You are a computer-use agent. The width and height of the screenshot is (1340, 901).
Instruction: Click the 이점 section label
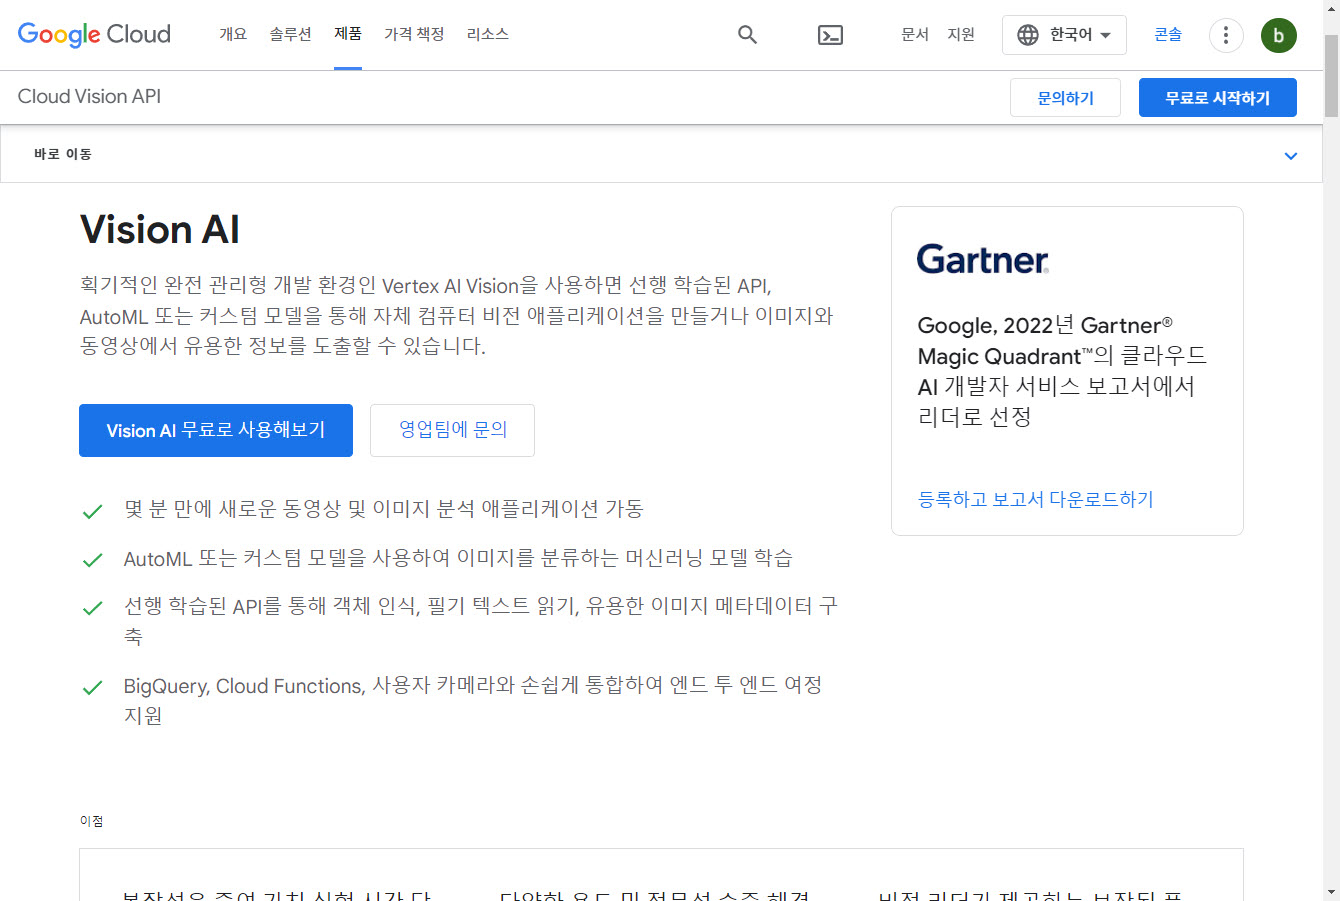(x=91, y=821)
